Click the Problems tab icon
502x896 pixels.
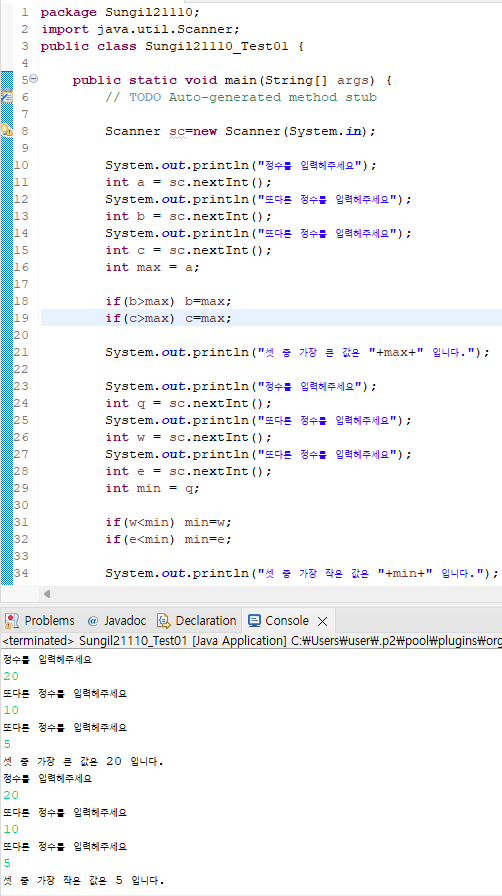12,621
